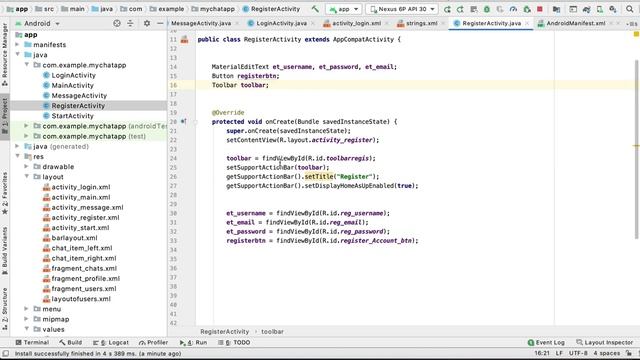The width and height of the screenshot is (640, 360).
Task: Toggle the Build Variants tool window
Action: click(x=4, y=251)
